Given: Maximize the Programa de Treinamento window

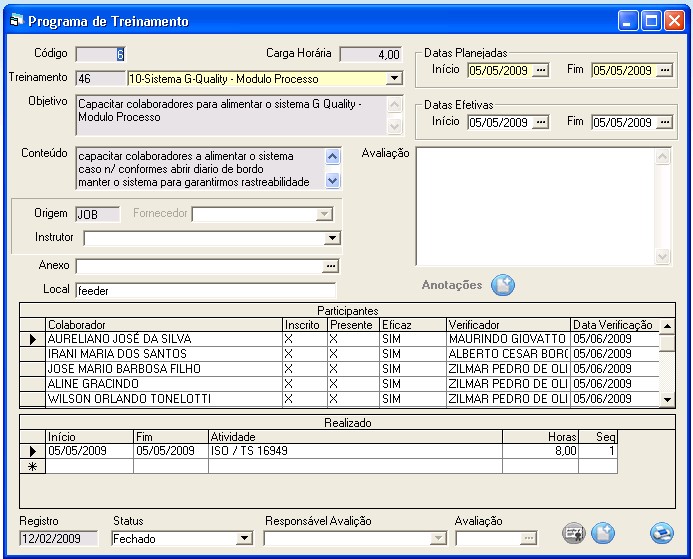Looking at the screenshot, I should click(x=651, y=20).
